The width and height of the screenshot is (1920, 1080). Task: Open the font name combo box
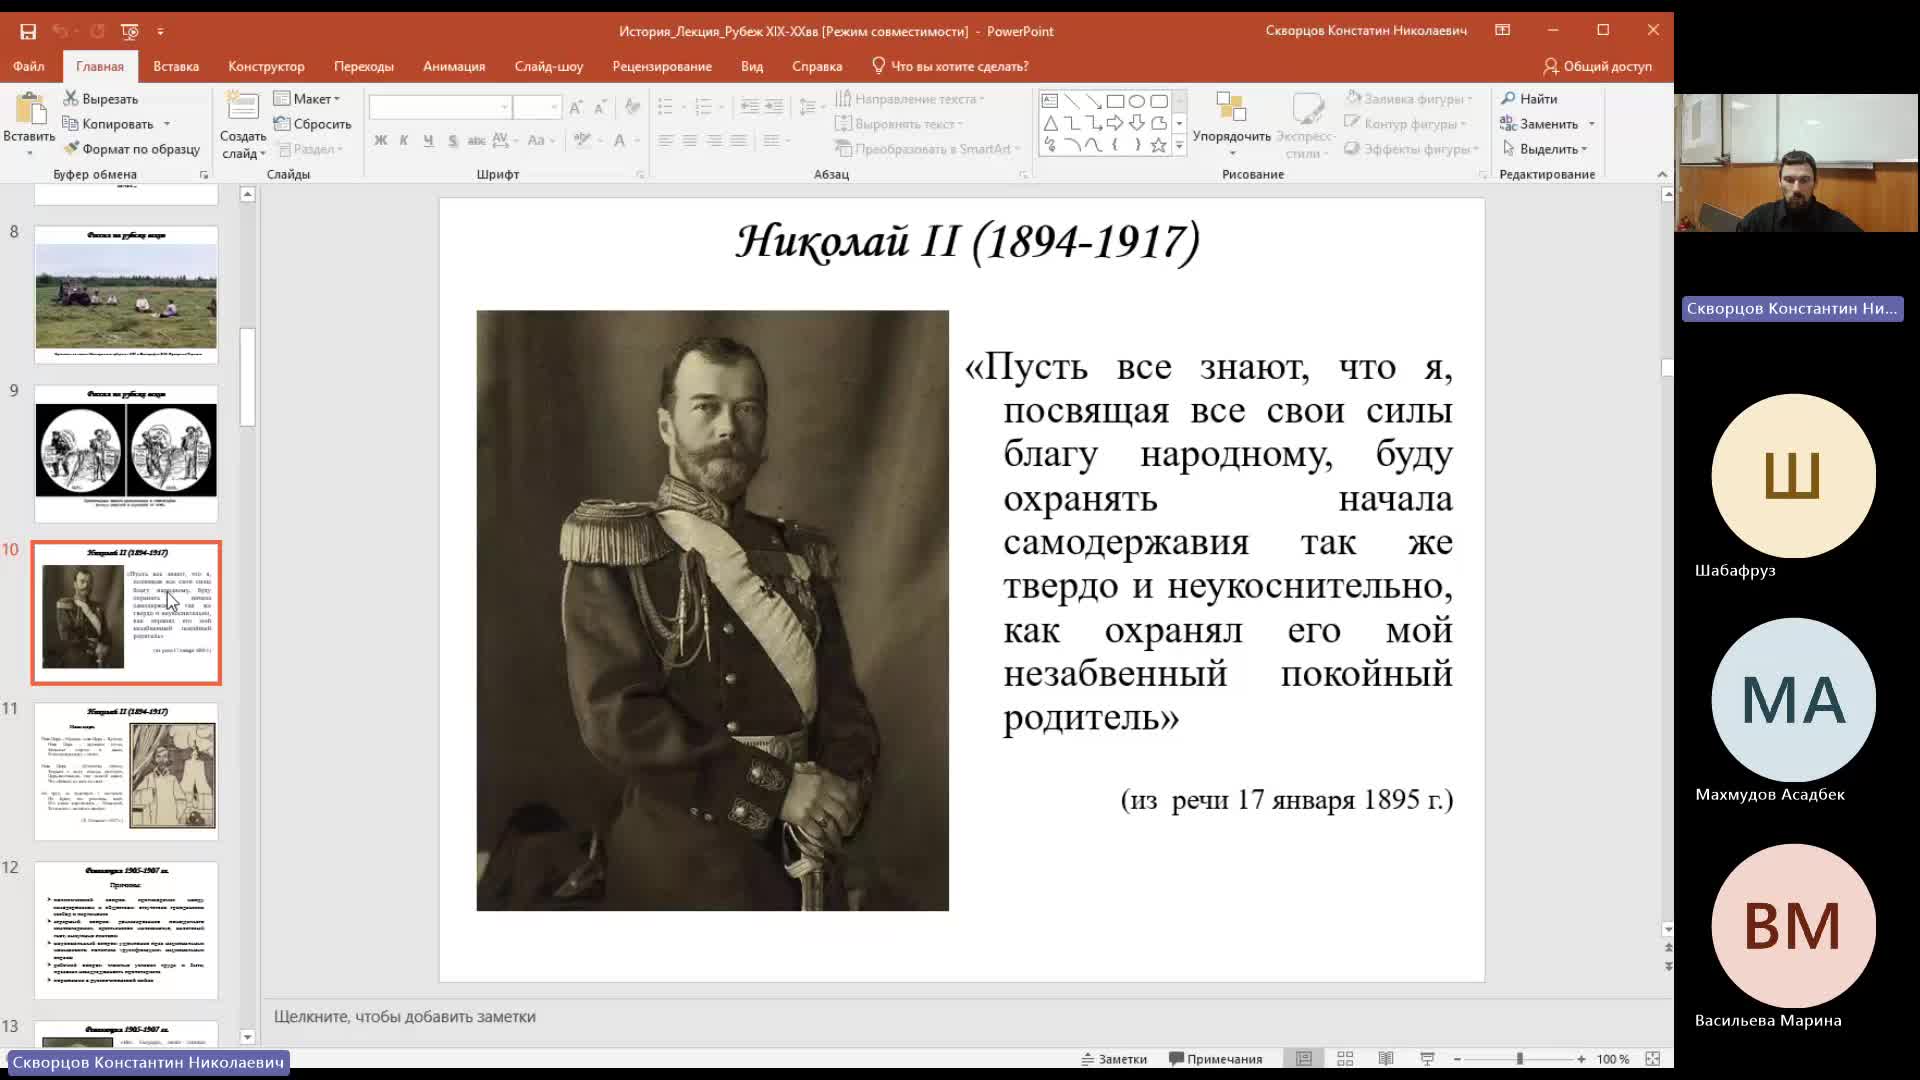click(440, 107)
